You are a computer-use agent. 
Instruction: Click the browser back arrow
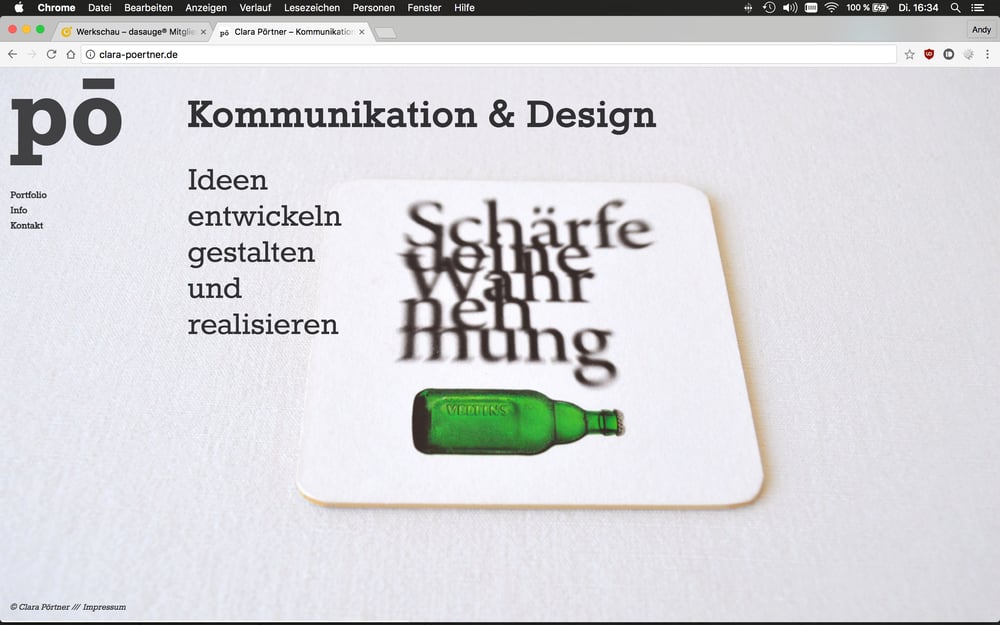[13, 54]
